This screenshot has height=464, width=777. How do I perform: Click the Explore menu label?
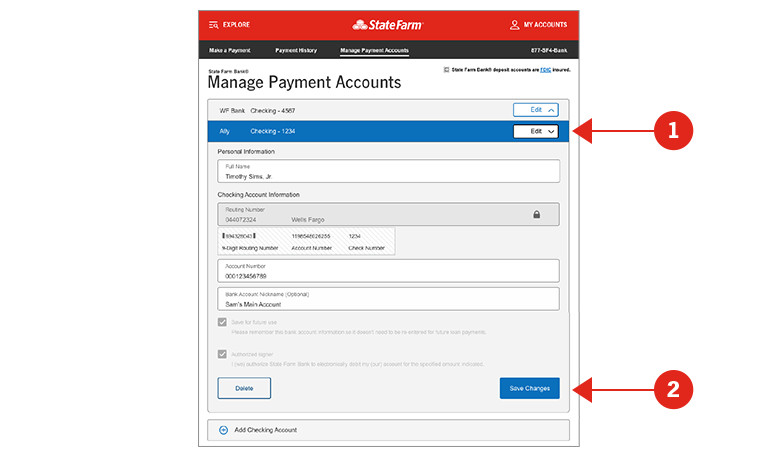click(236, 25)
